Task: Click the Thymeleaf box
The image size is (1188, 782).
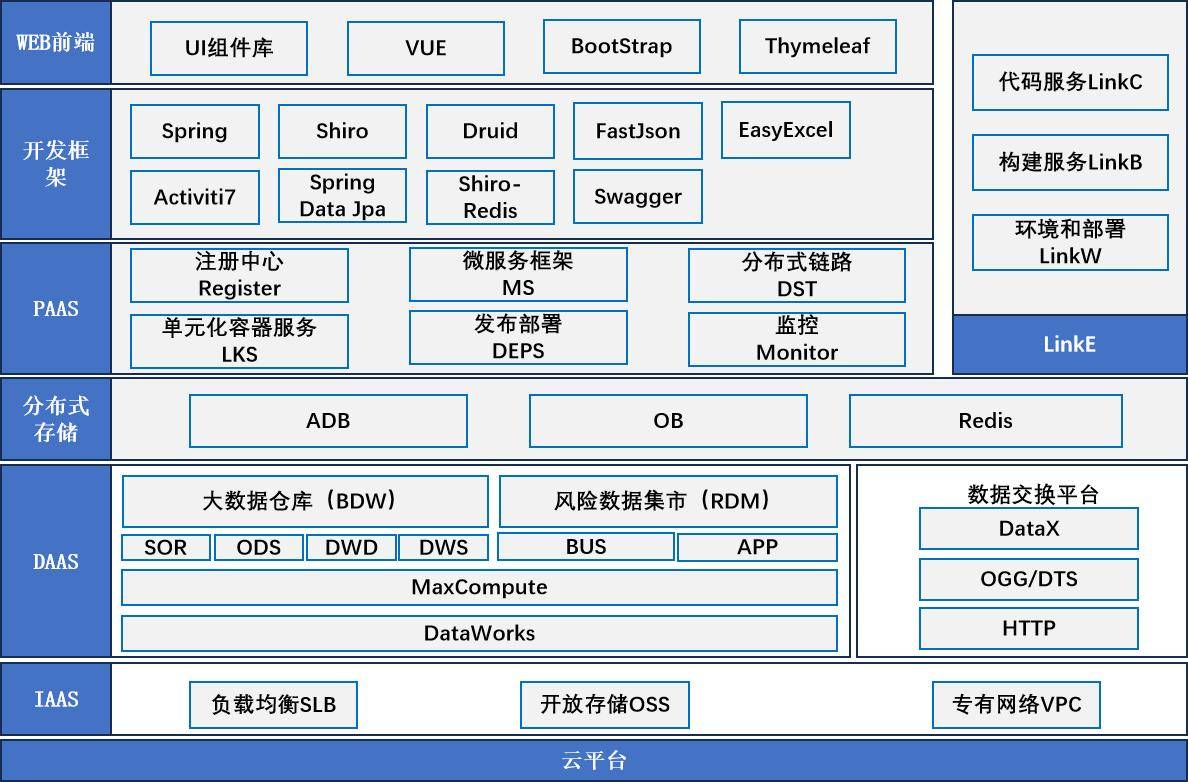Action: tap(818, 46)
